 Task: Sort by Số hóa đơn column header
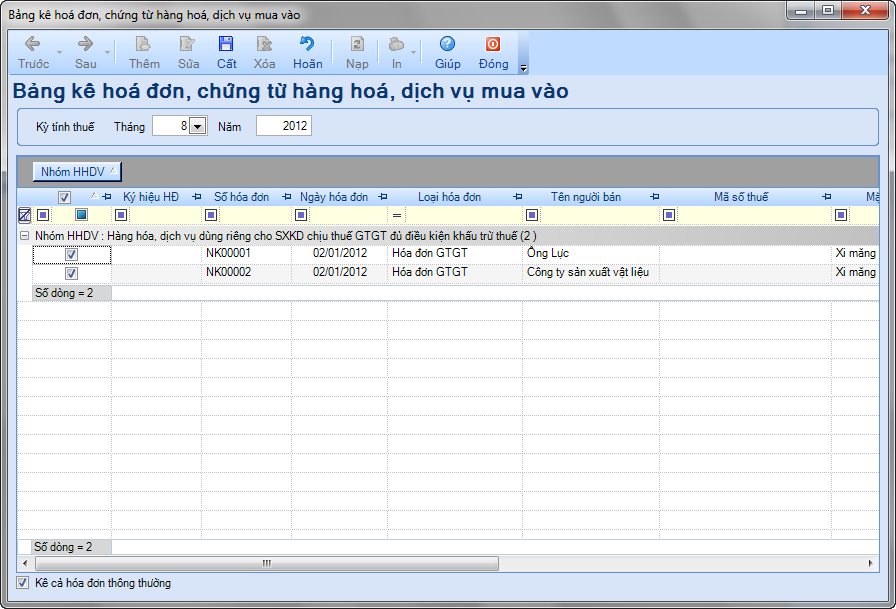tap(241, 197)
